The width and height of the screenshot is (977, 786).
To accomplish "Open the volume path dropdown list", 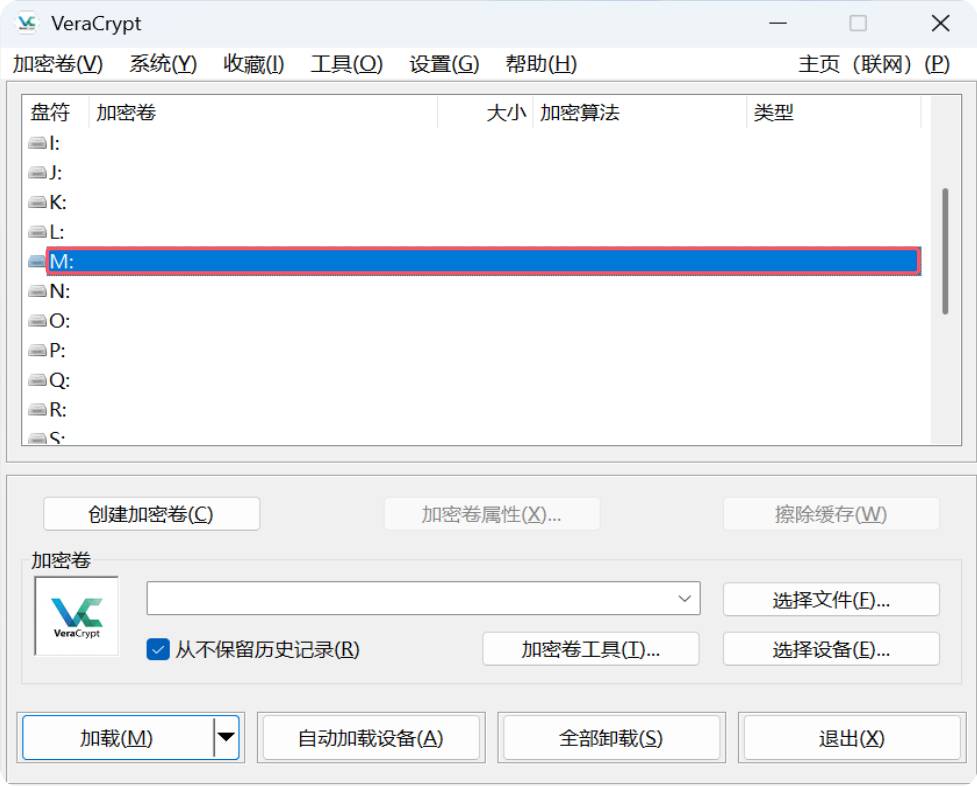I will (x=684, y=599).
